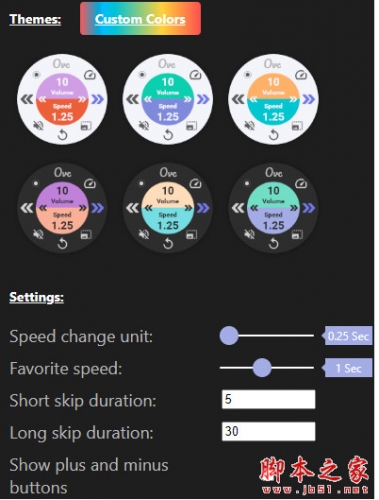The image size is (379, 500).
Task: Click reset arrow icon on green light theme
Action: point(168,135)
